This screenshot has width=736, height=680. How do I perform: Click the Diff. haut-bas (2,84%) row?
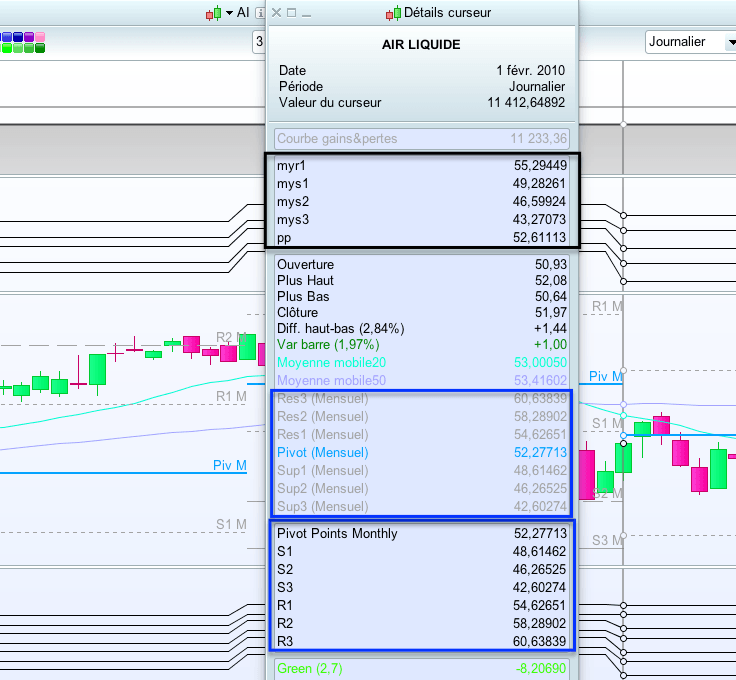422,328
